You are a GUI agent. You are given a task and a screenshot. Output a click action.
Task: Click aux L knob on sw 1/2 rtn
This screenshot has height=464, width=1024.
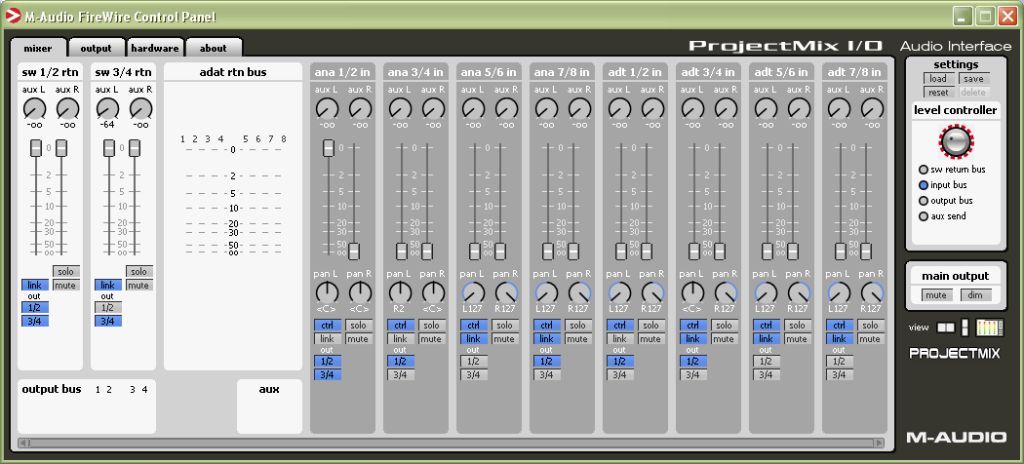click(x=34, y=108)
